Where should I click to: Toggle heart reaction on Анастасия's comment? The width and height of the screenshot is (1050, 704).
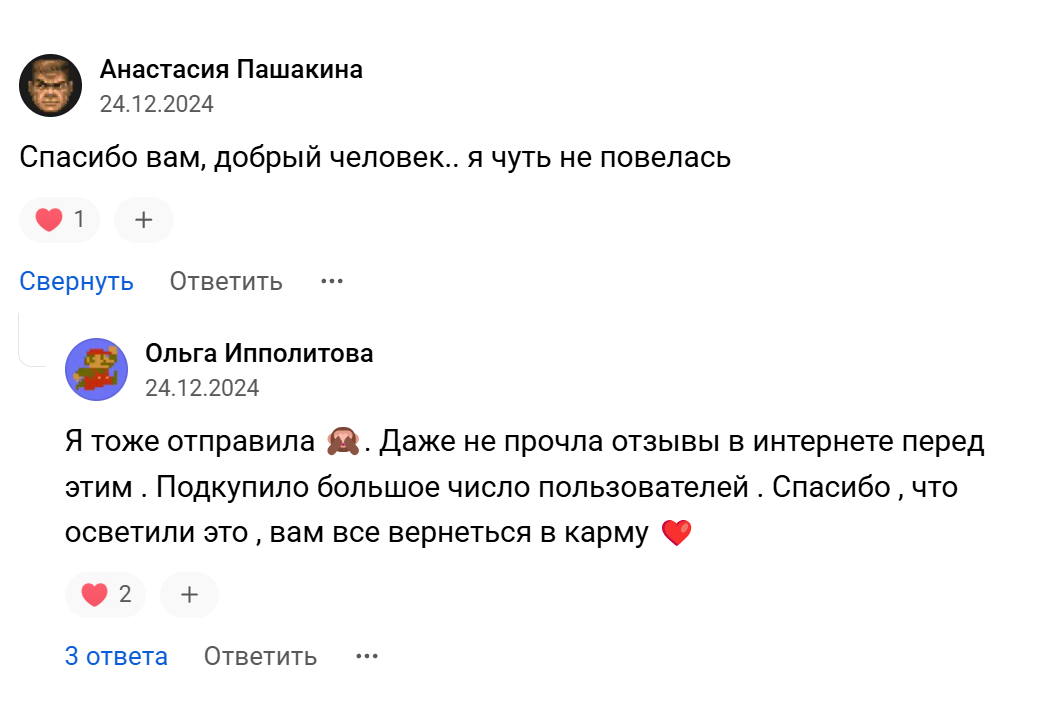tap(60, 219)
